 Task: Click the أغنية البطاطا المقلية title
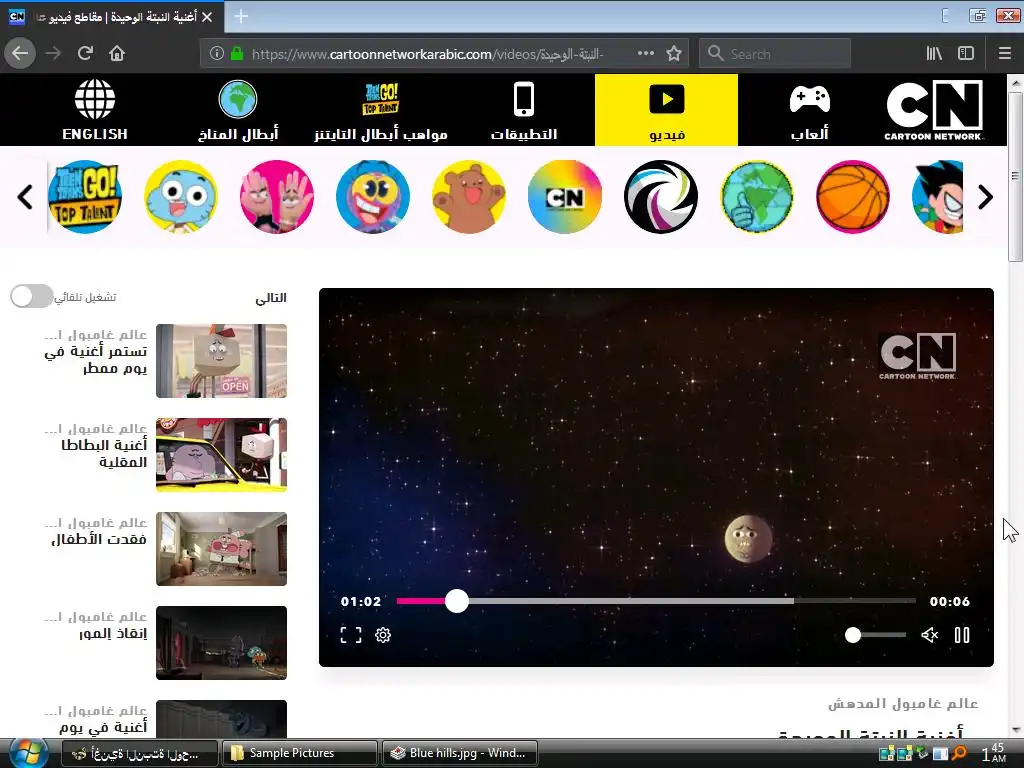point(104,453)
